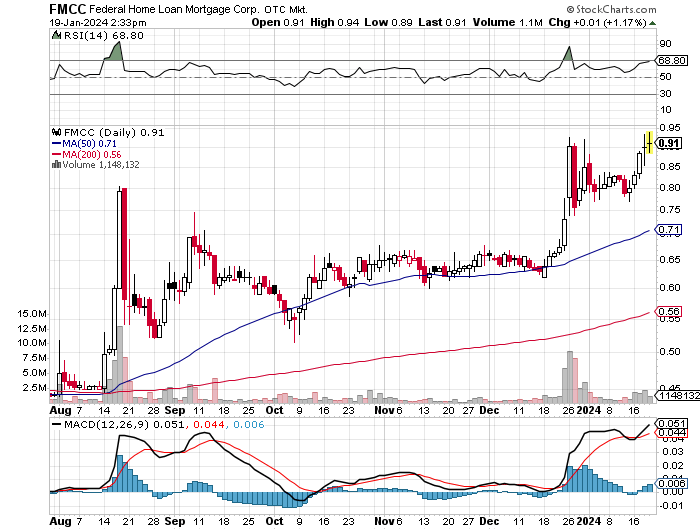Click the 0.60 label on the price axis

tap(670, 288)
